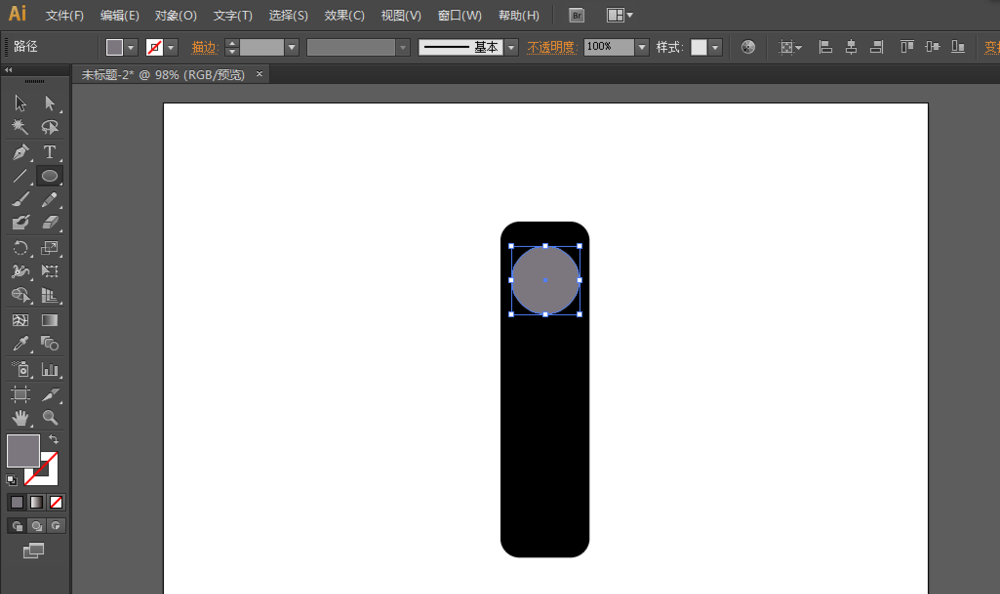This screenshot has height=594, width=1000.
Task: Set paint mode to Gradient
Action: coord(36,502)
